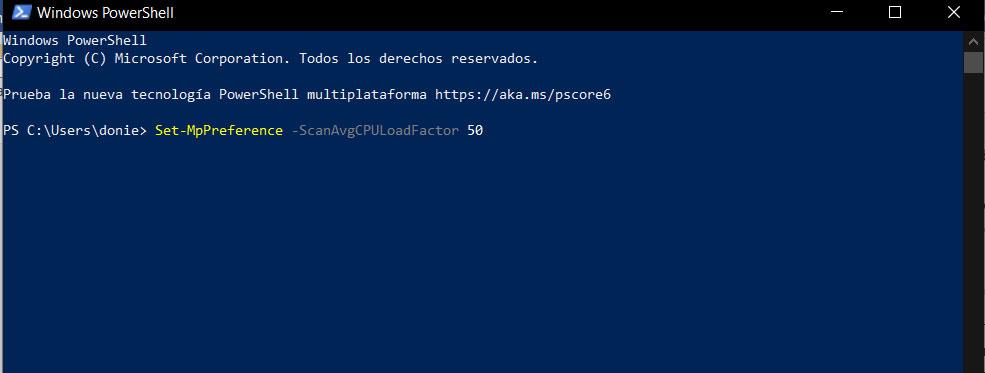
Task: Close the Windows PowerShell window
Action: click(x=954, y=12)
